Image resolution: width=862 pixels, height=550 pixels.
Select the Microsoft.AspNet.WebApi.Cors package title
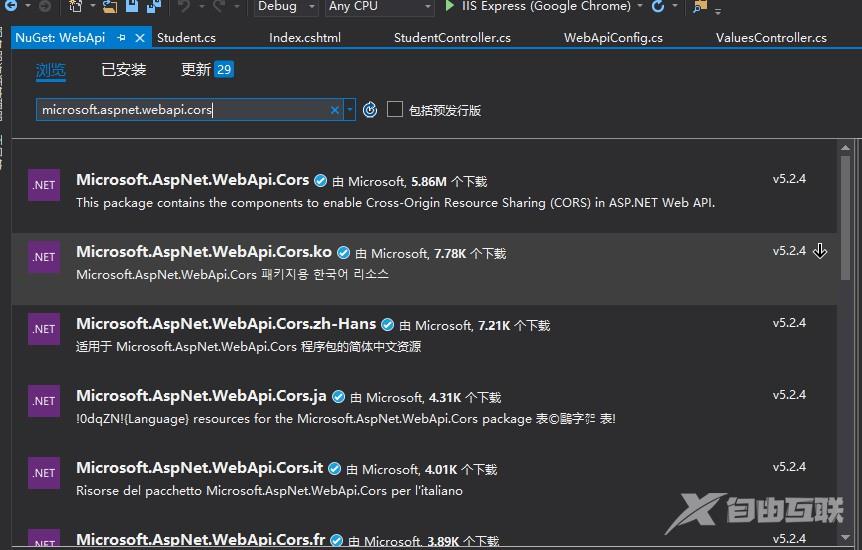pos(192,180)
